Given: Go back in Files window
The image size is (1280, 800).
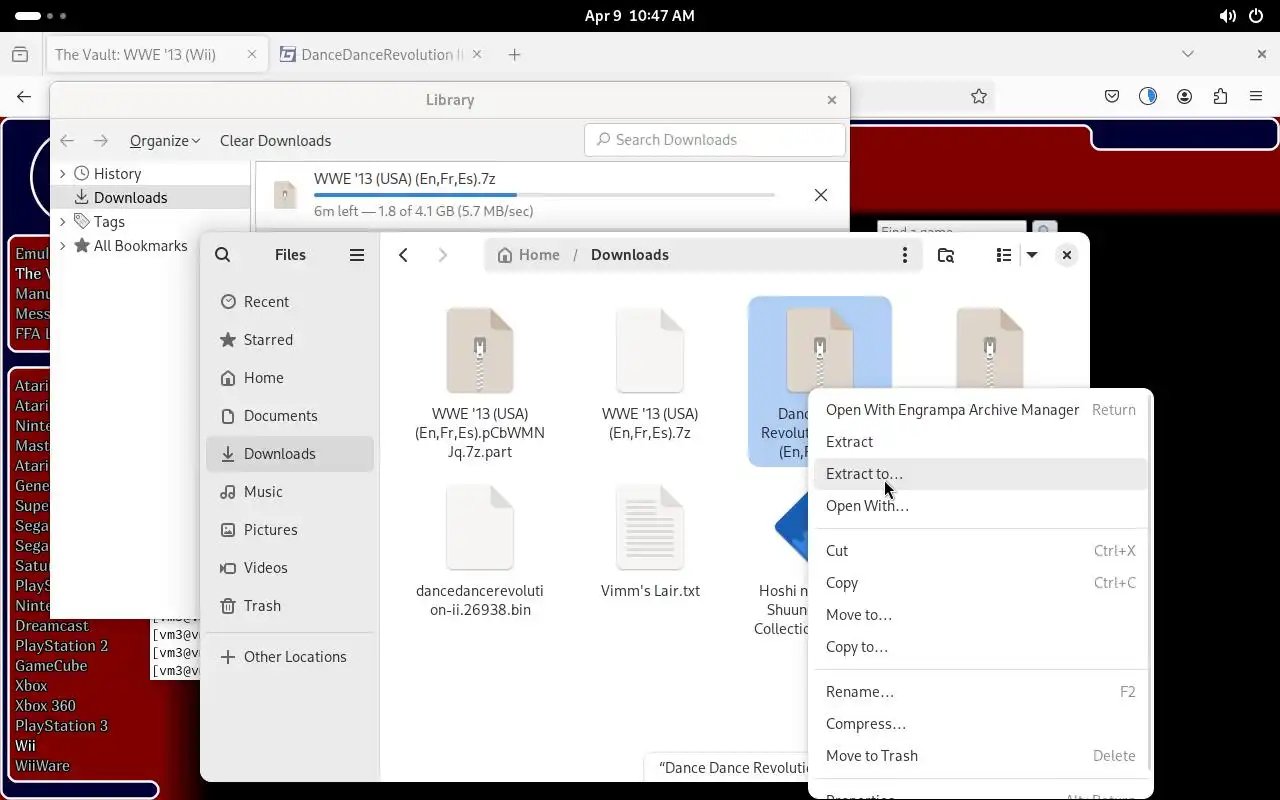Looking at the screenshot, I should click(x=403, y=255).
